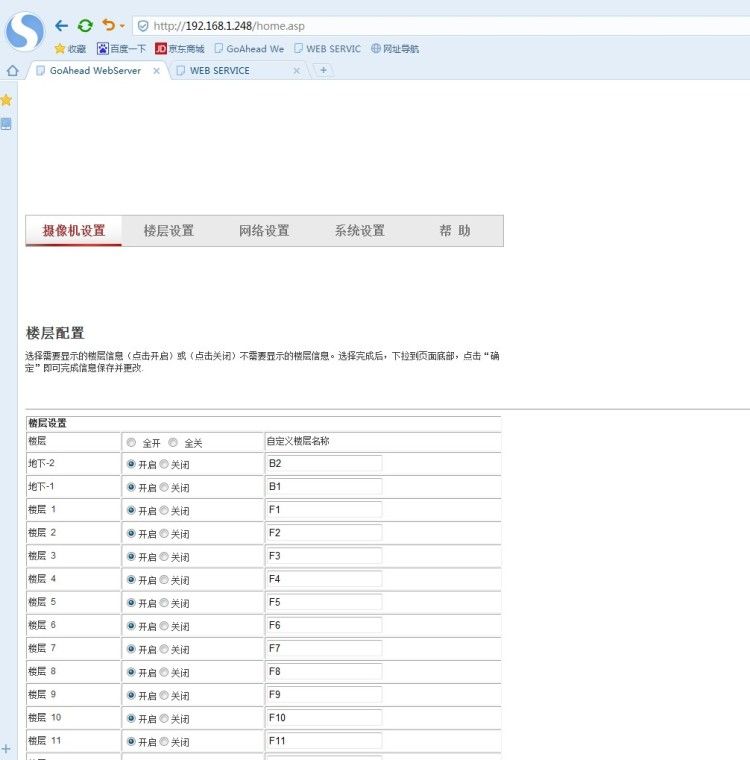Viewport: 750px width, 760px height.
Task: Select 关闭 for 楼层 10
Action: pos(164,718)
